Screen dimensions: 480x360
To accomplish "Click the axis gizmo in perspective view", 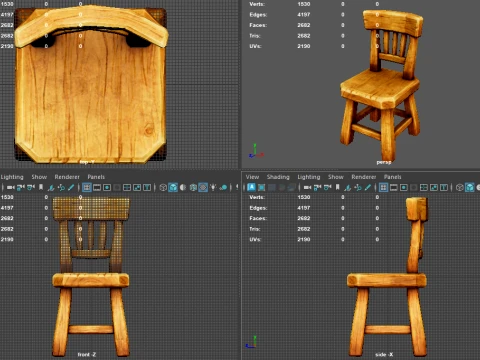I will [x=256, y=151].
